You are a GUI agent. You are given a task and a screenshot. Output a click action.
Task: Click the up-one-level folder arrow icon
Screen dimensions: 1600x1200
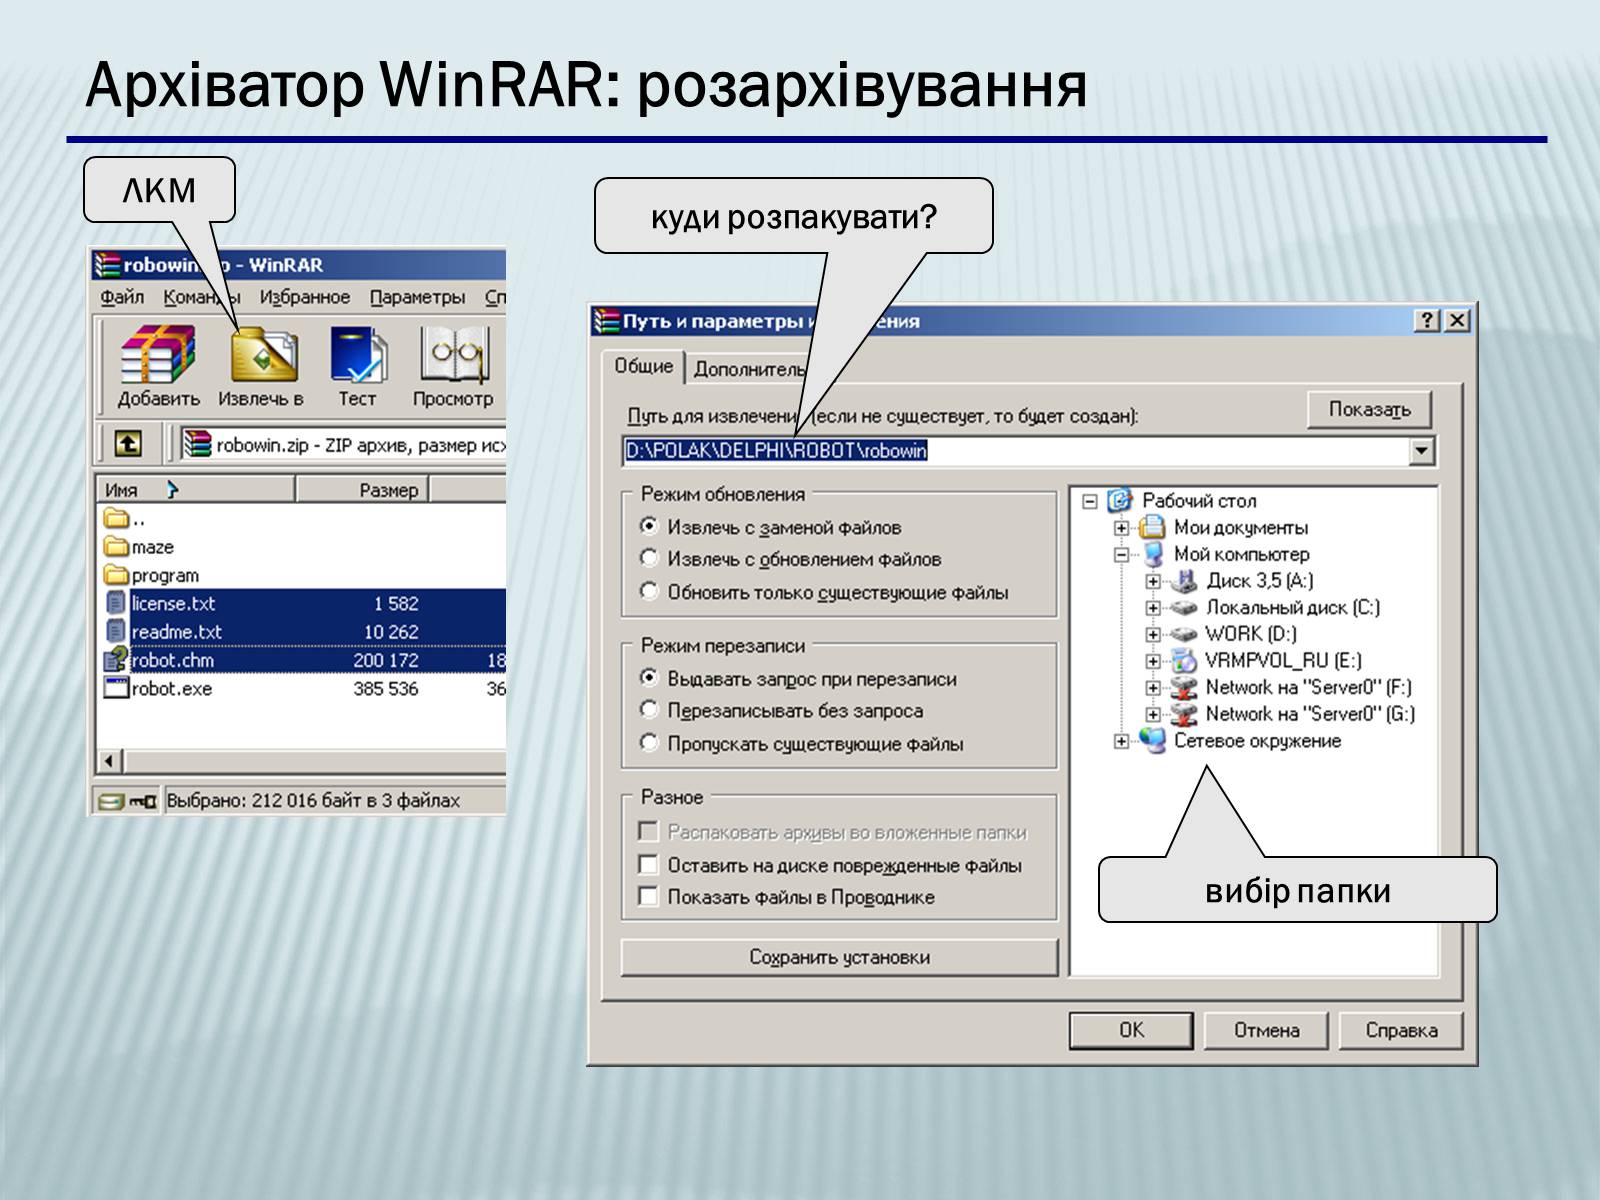click(128, 443)
